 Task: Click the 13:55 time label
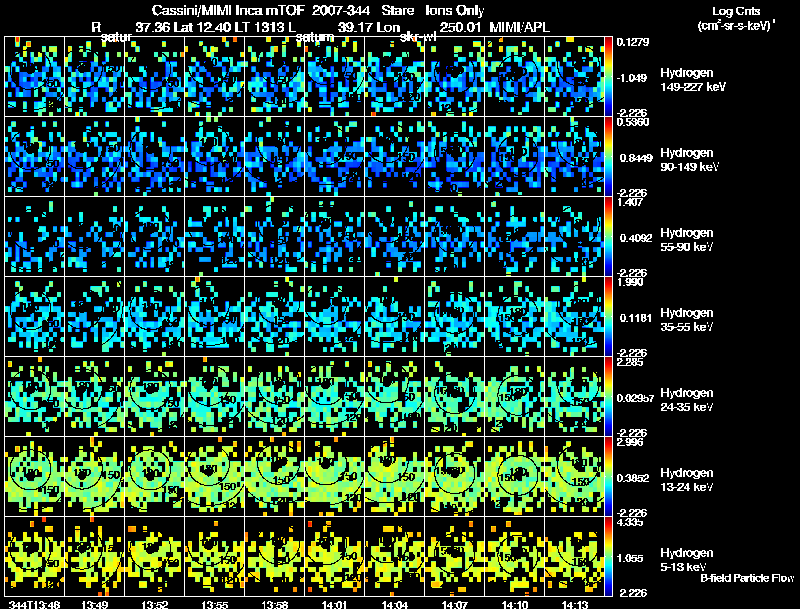click(x=215, y=604)
